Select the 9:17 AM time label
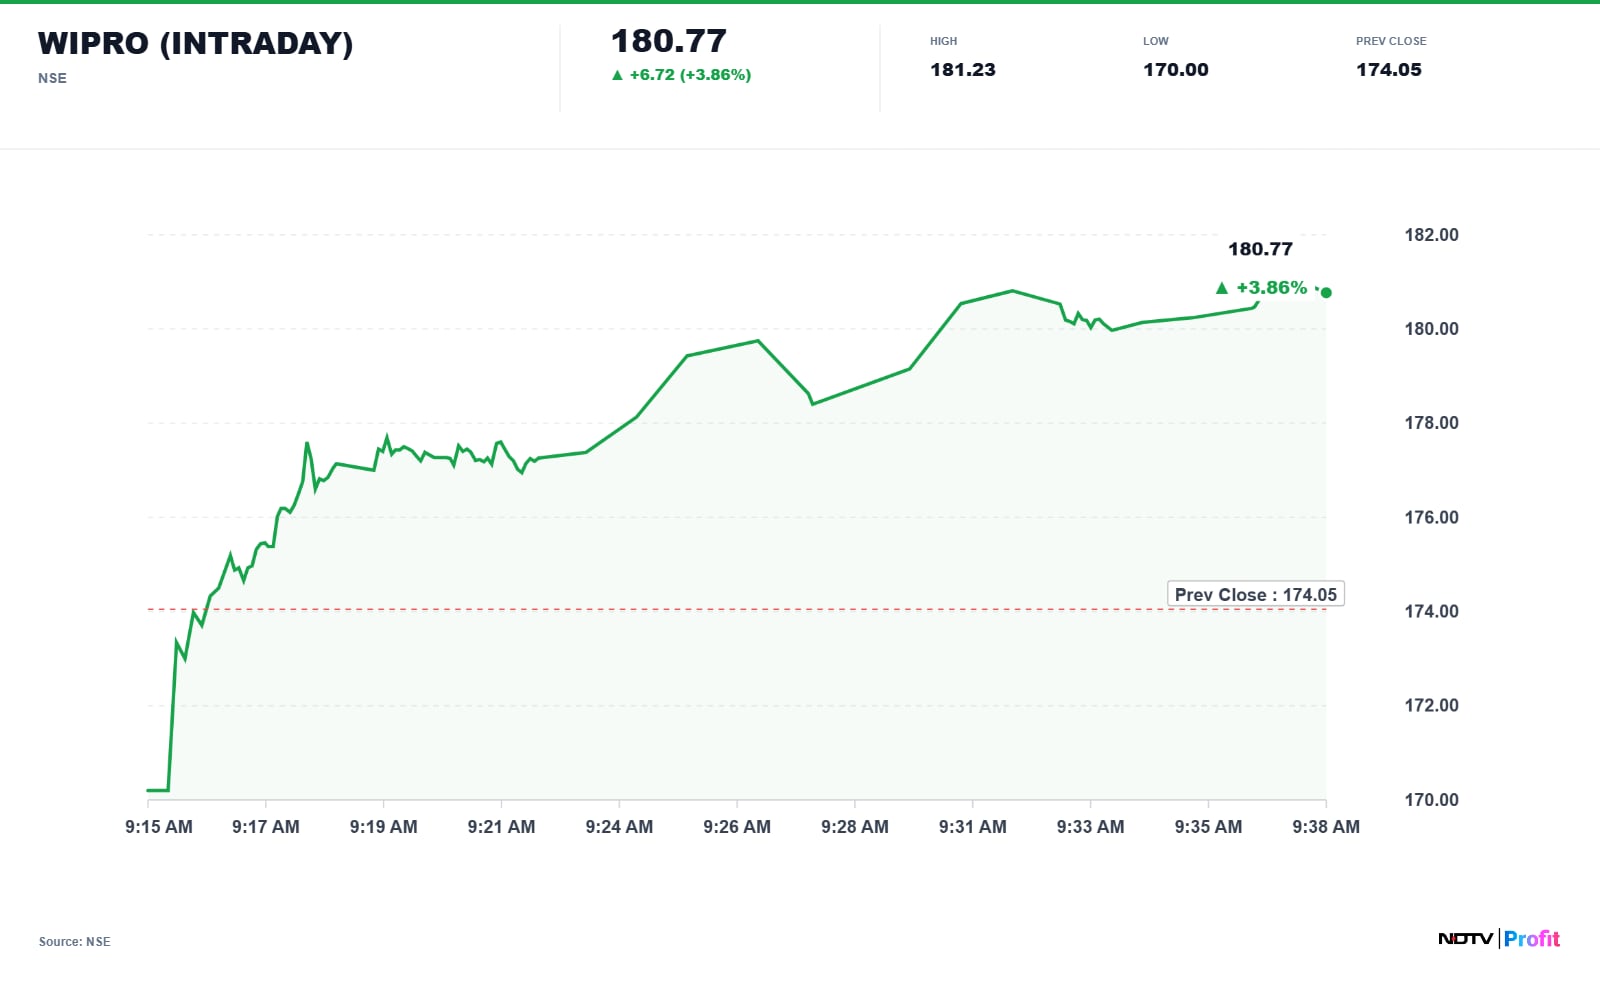 click(266, 827)
